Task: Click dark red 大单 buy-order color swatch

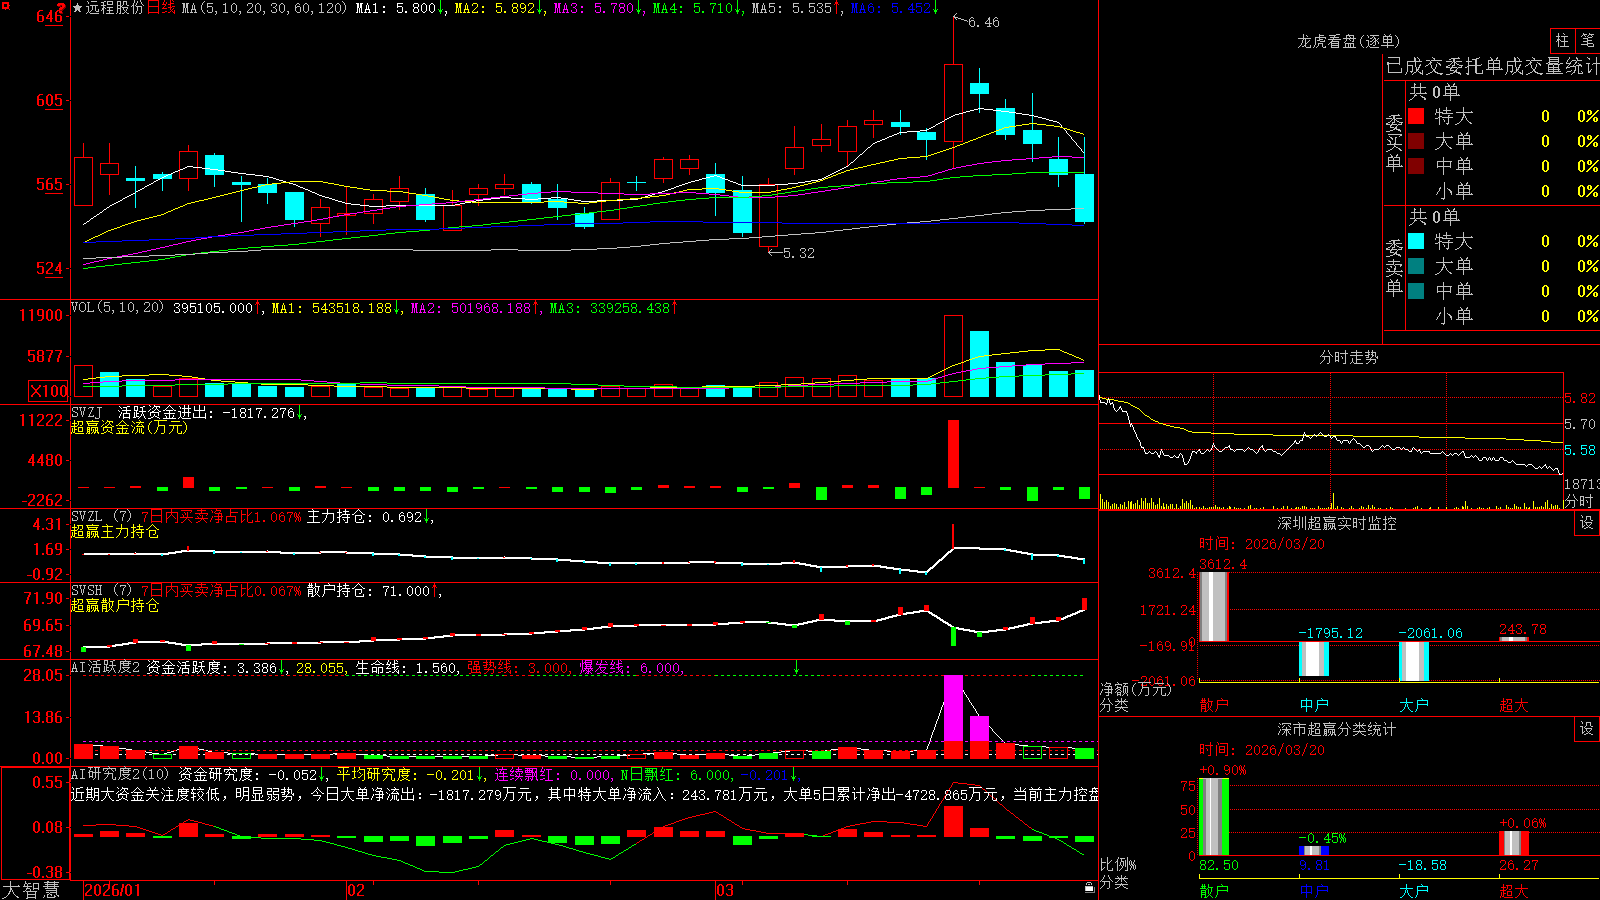Action: [1416, 141]
